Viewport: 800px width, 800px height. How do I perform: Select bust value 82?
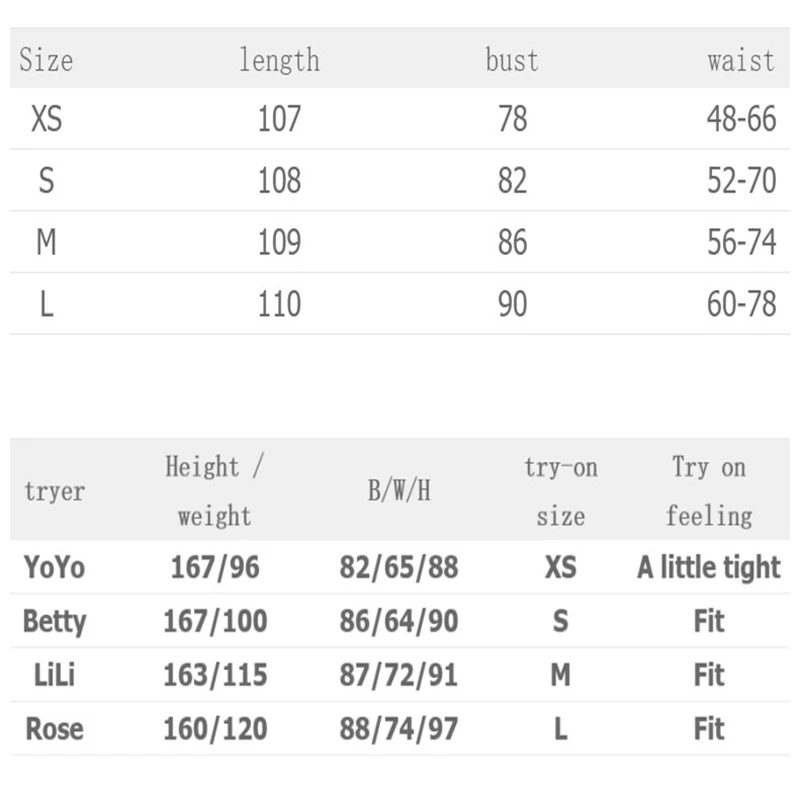(x=512, y=181)
